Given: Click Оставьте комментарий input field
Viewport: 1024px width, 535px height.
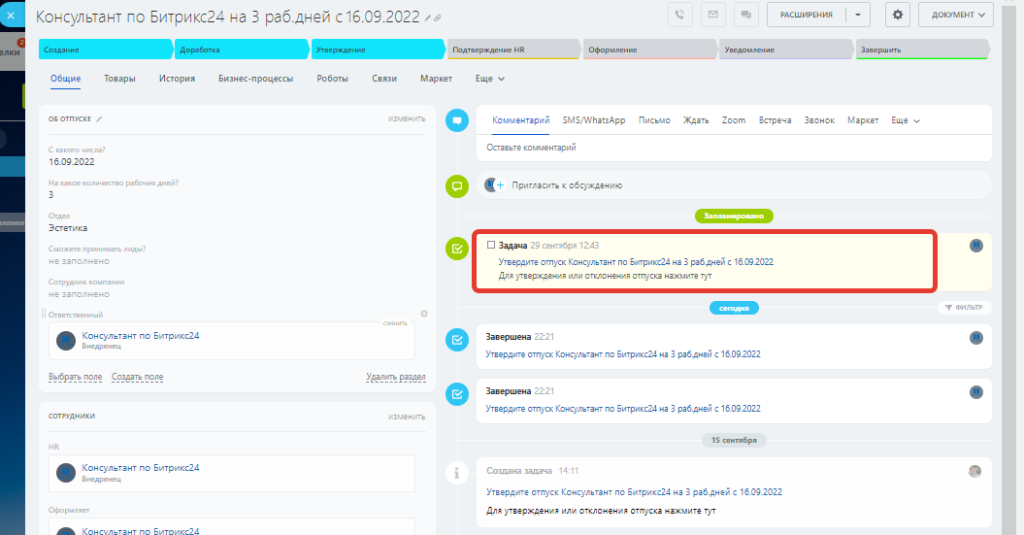Looking at the screenshot, I should (733, 148).
